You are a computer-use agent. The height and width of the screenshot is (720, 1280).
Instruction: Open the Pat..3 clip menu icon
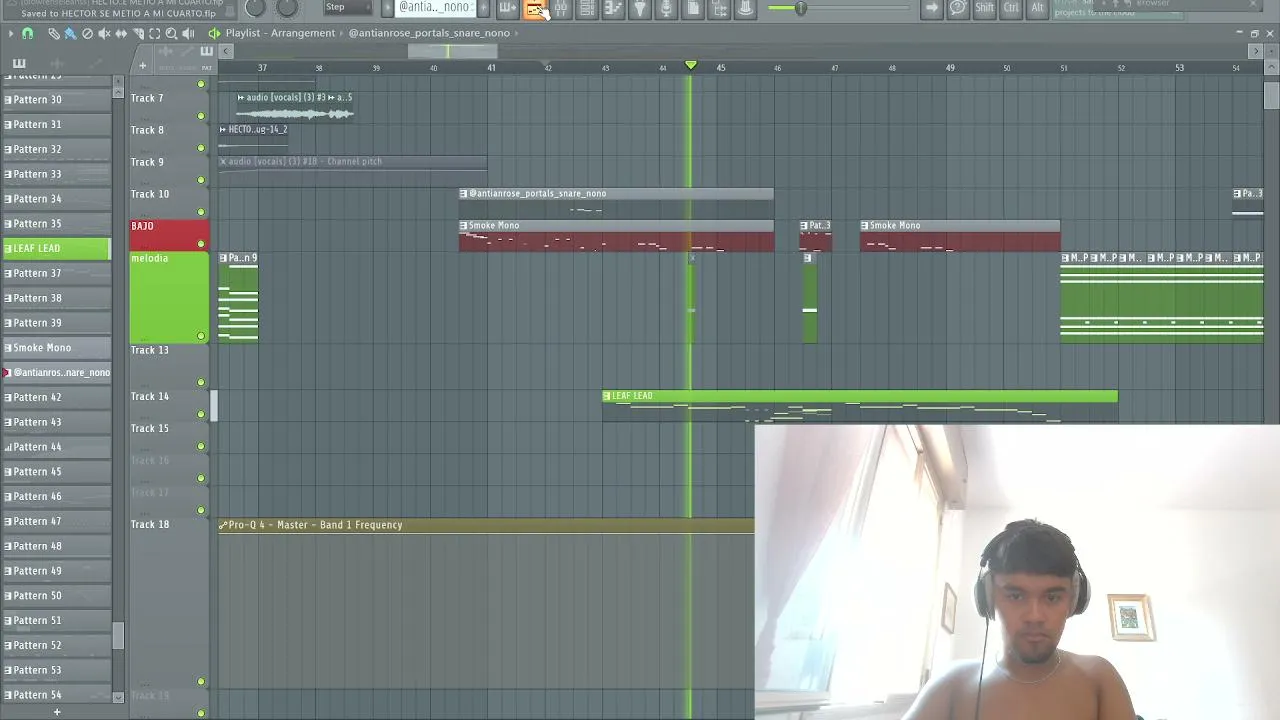pos(804,226)
